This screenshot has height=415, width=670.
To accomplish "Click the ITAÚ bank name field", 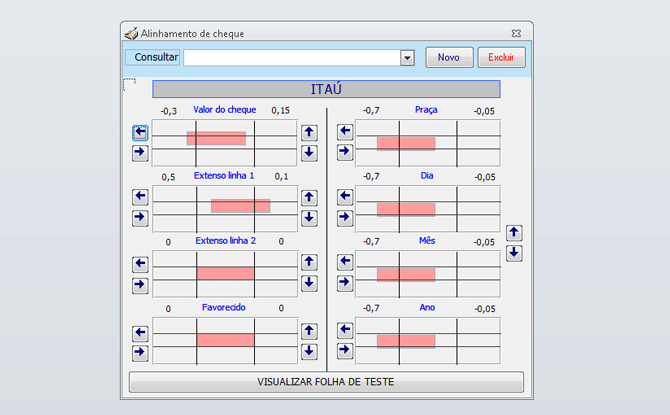I will point(326,89).
